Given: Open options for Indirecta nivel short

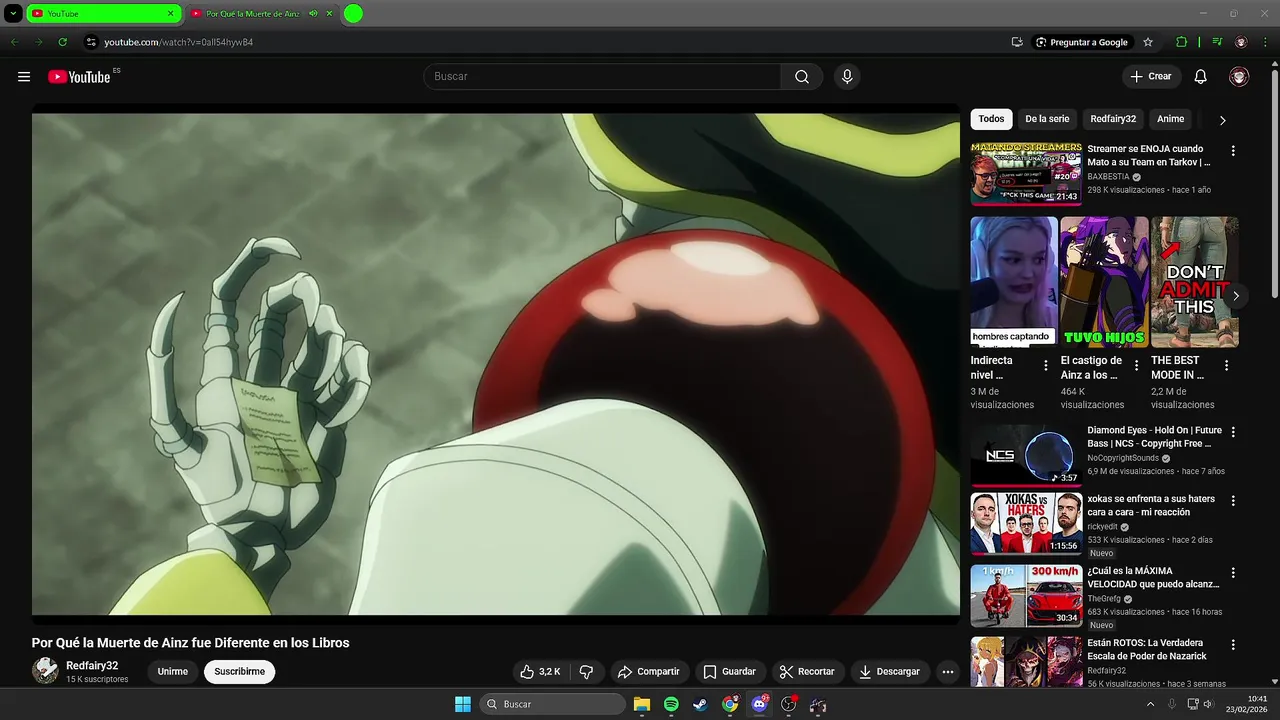Looking at the screenshot, I should (1046, 366).
